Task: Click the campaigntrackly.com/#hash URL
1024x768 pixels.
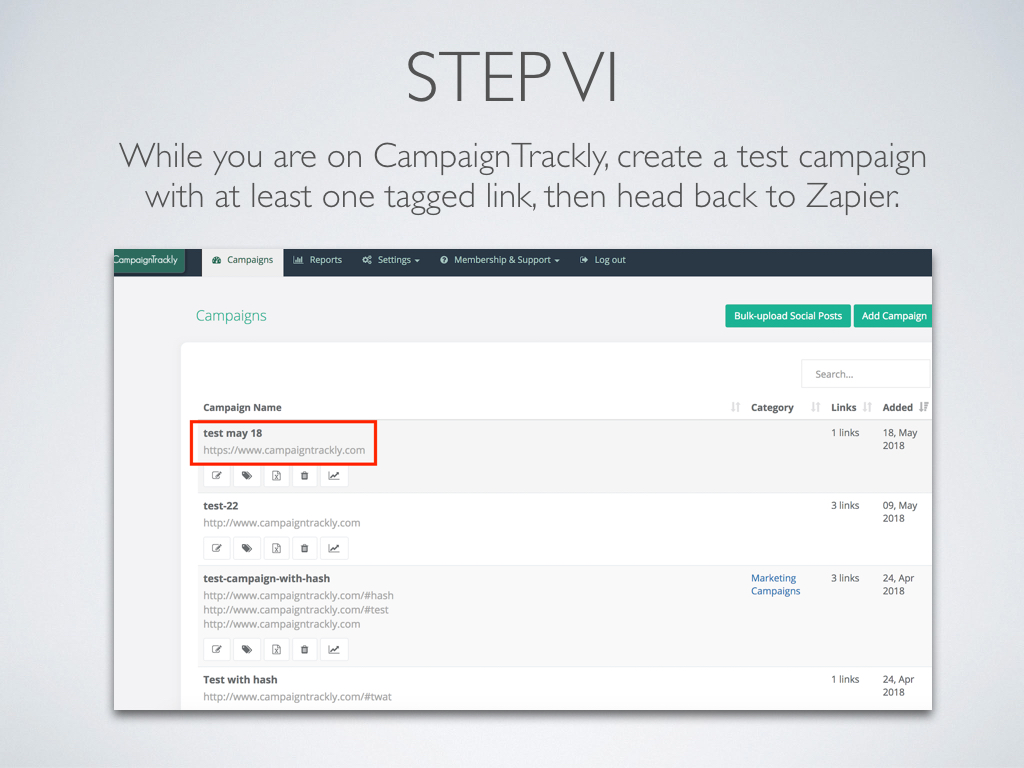Action: pyautogui.click(x=298, y=596)
